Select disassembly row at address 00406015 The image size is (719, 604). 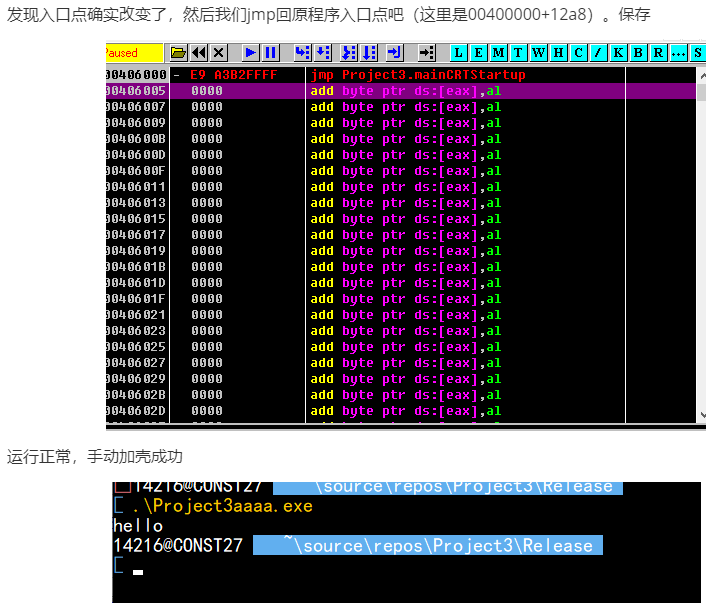401,219
